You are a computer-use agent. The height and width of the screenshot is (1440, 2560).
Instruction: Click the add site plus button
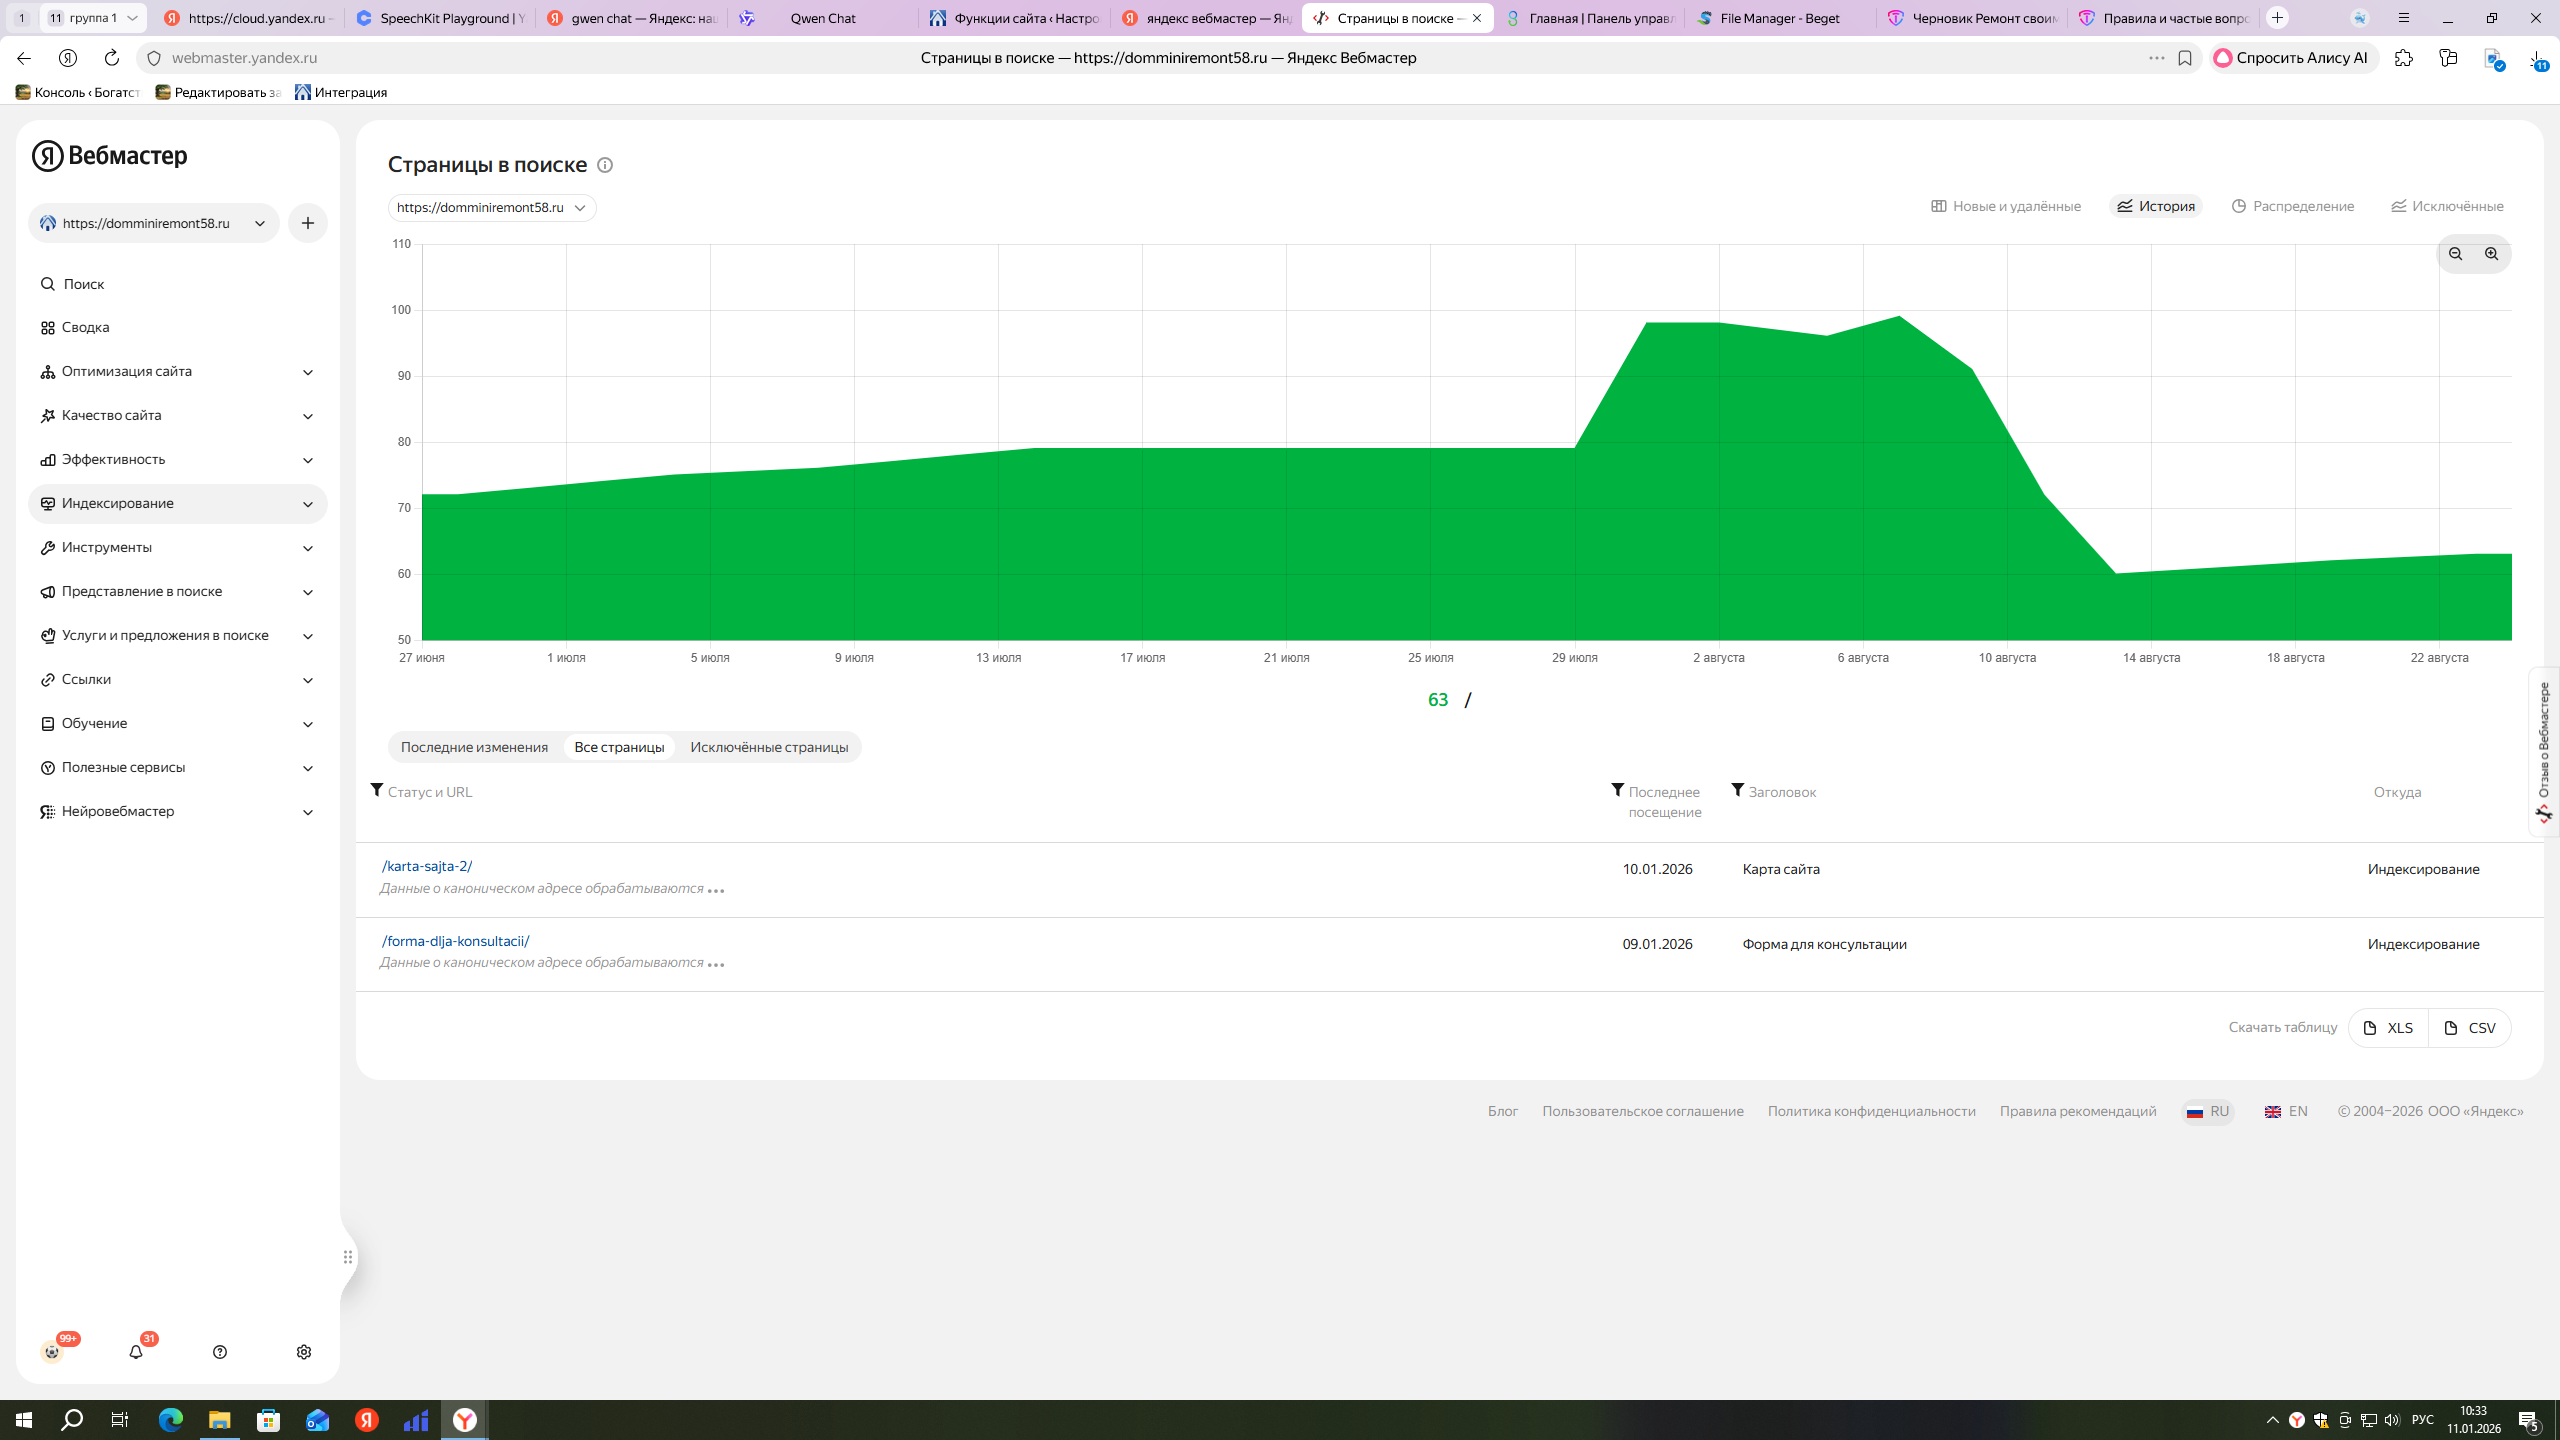(x=308, y=223)
